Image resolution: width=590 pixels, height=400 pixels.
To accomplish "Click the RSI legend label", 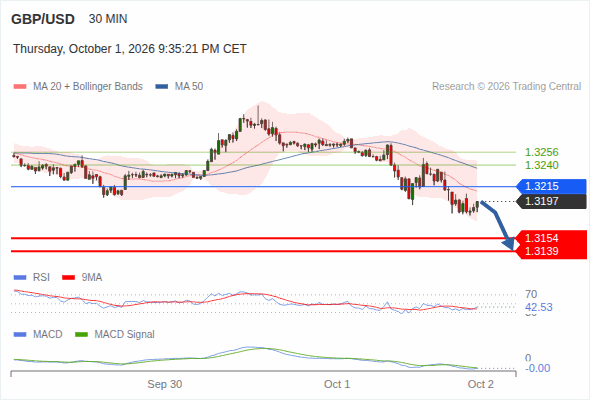I will click(41, 278).
